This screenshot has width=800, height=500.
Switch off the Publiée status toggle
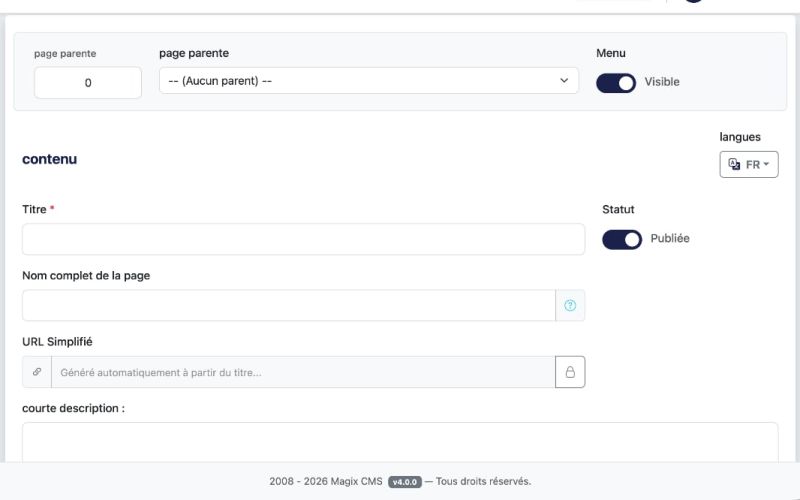(x=622, y=239)
